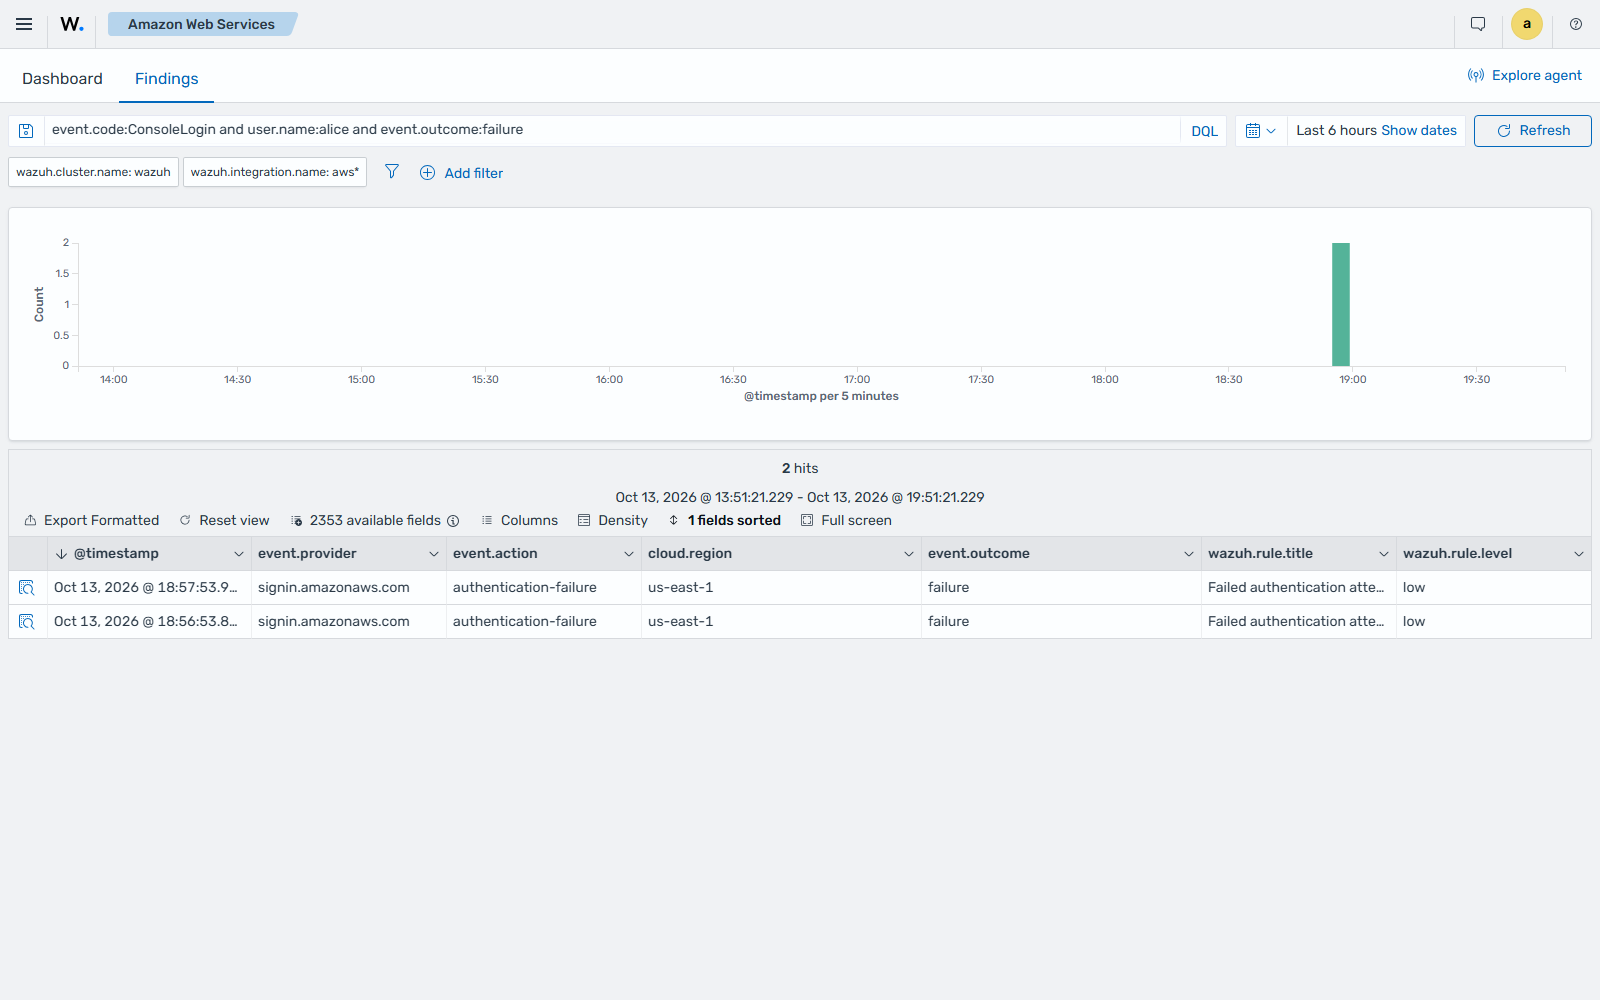Click Show dates link

[x=1419, y=130]
